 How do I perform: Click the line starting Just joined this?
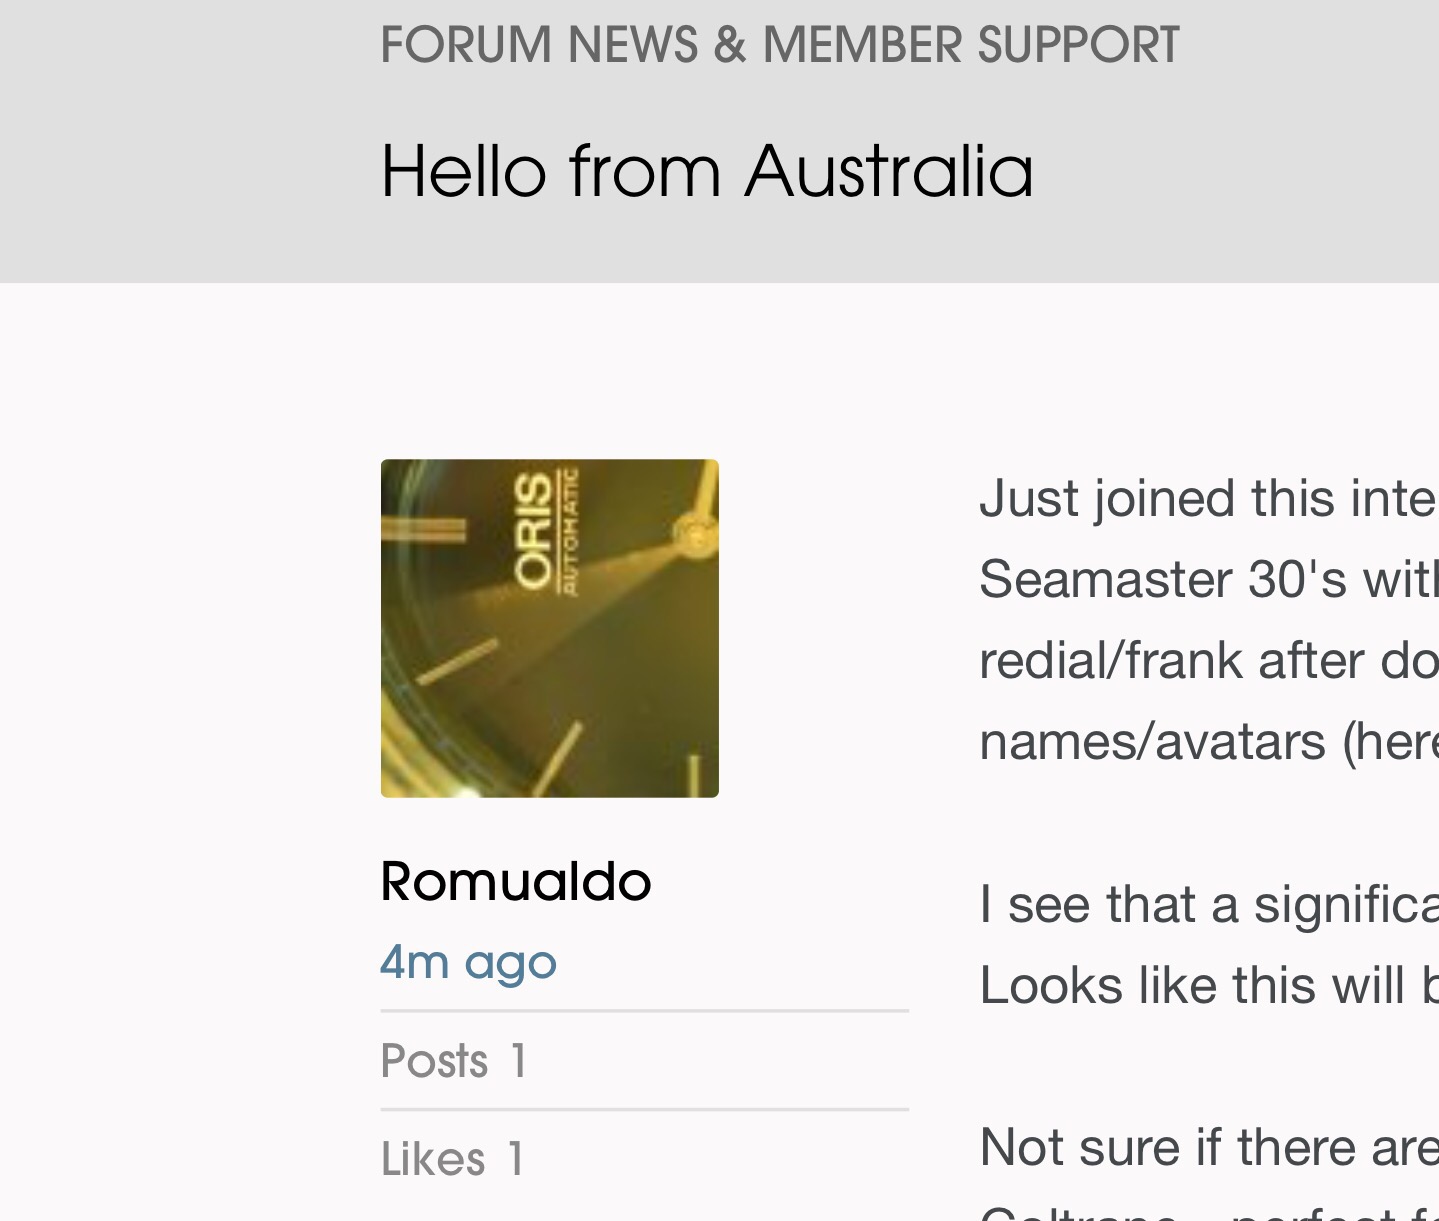(1207, 498)
